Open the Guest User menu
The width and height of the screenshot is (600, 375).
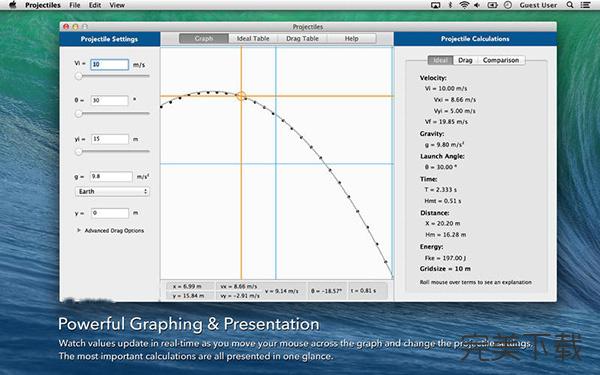(538, 5)
